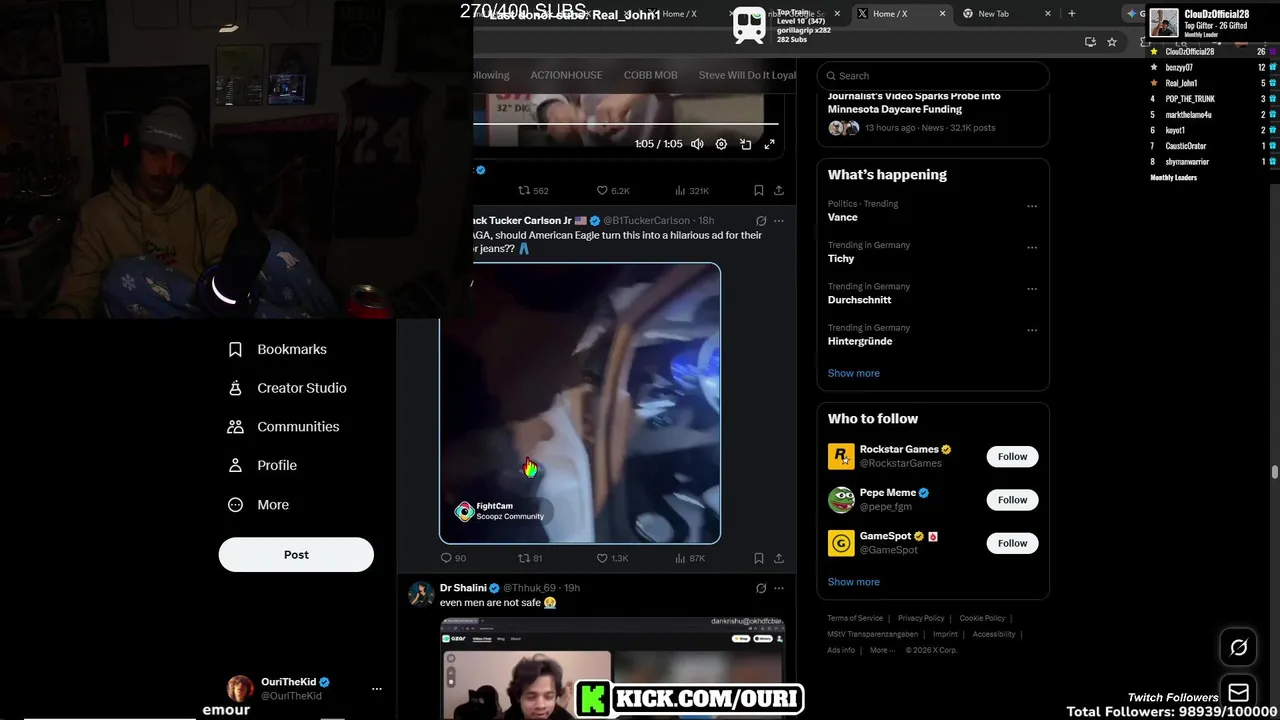Image resolution: width=1280 pixels, height=720 pixels.
Task: Open more options for Durchschnitt trend
Action: coord(1032,289)
